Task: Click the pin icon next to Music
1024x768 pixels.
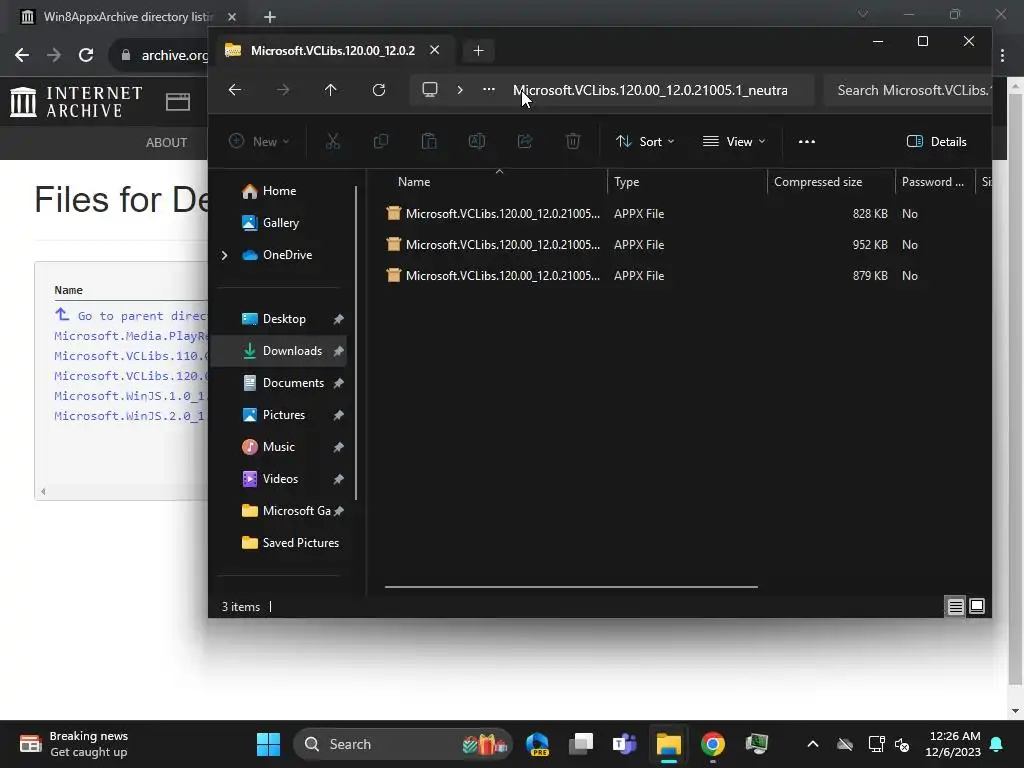Action: [x=338, y=447]
